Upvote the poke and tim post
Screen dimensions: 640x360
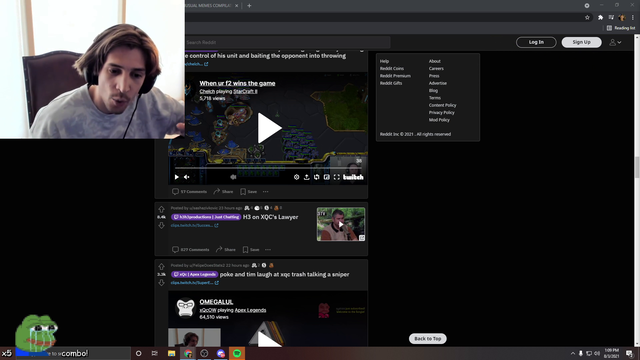coord(161,267)
